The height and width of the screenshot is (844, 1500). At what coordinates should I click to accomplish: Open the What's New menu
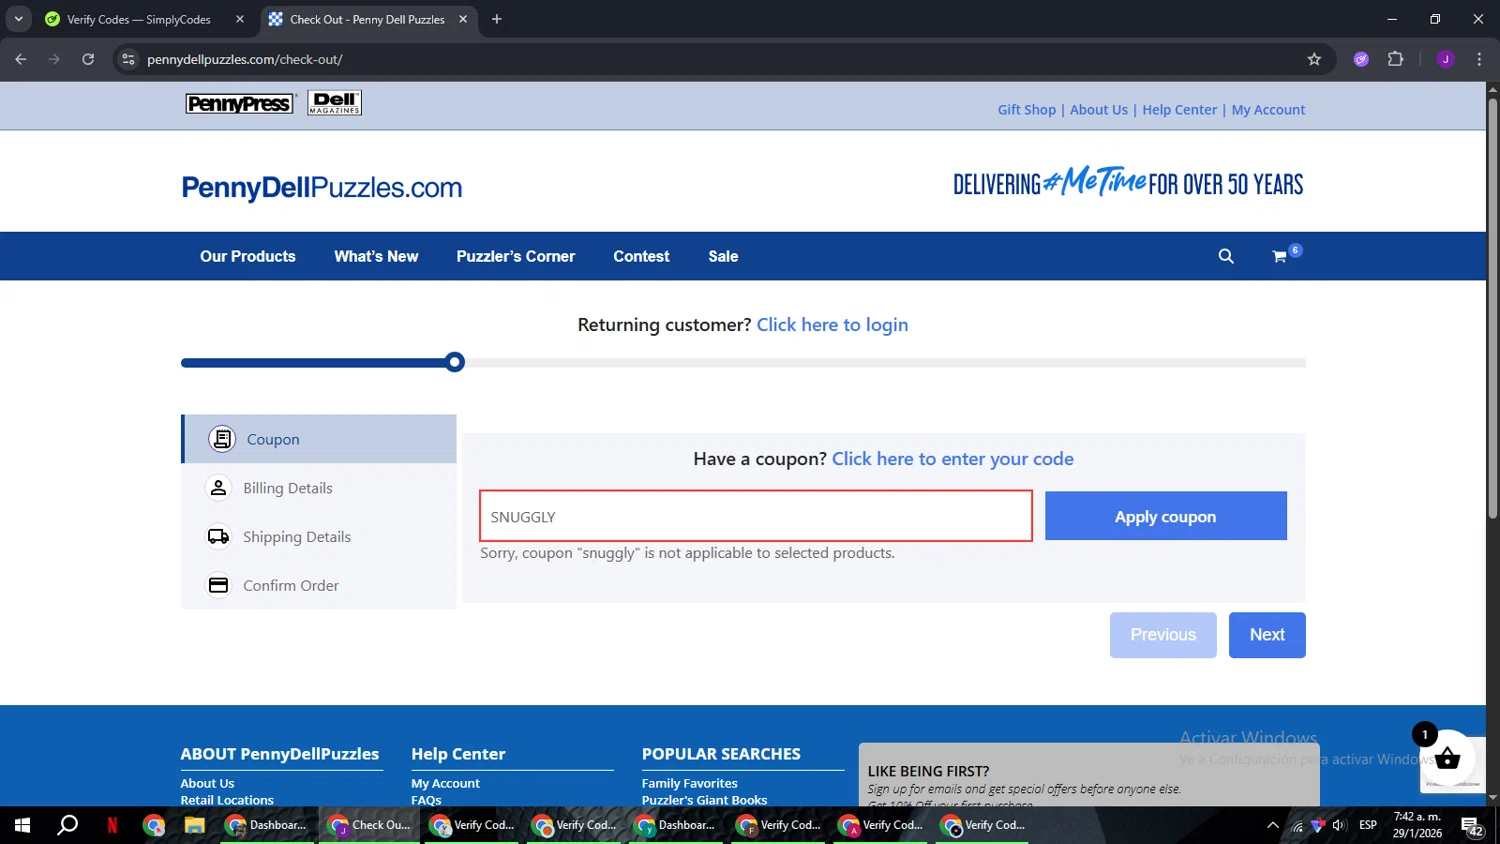tap(376, 256)
